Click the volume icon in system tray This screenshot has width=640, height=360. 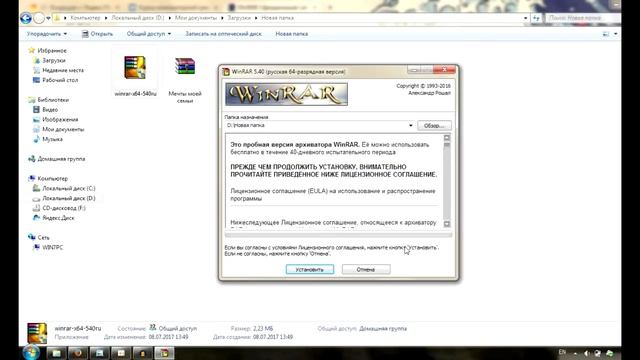pos(587,353)
